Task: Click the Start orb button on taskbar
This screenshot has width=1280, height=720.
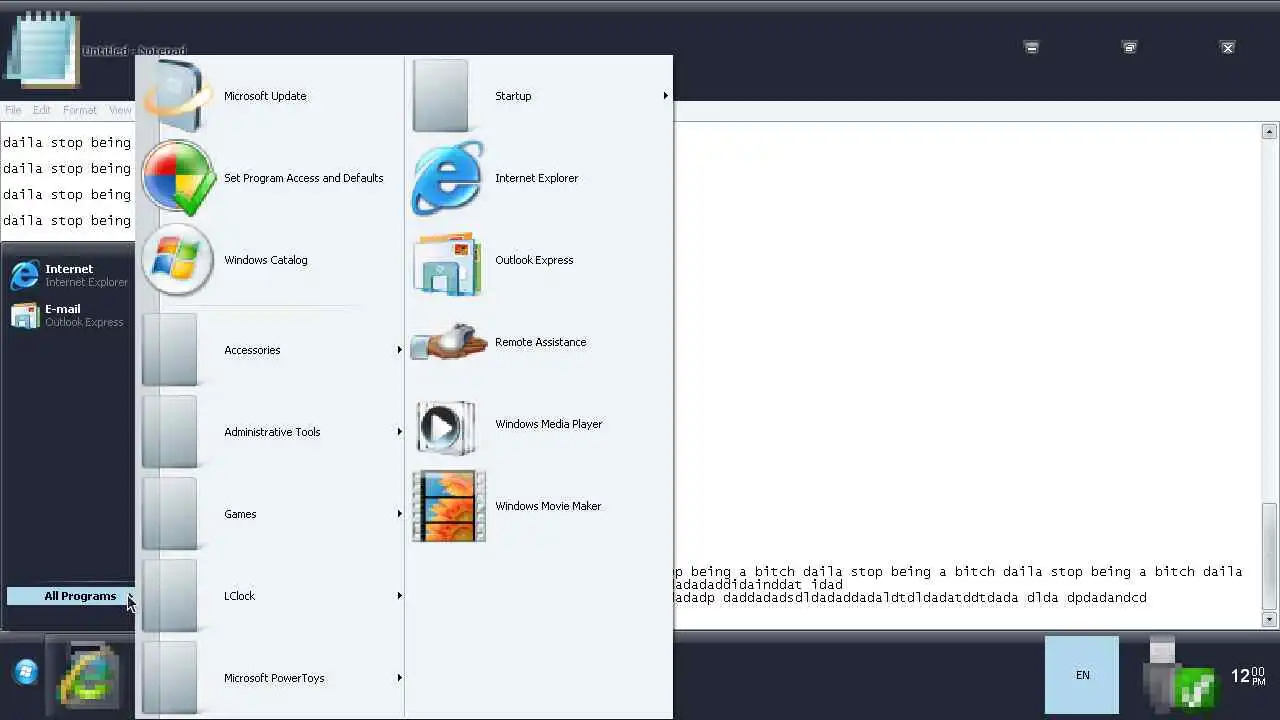Action: [26, 672]
